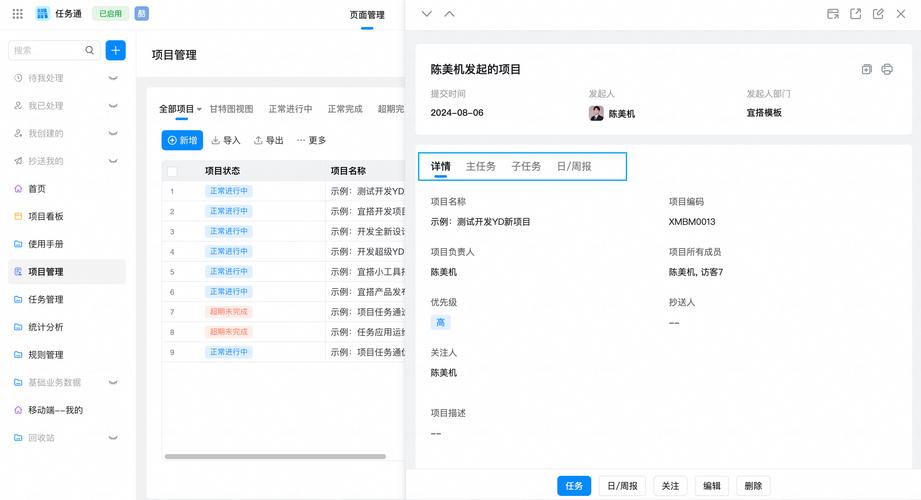The height and width of the screenshot is (500, 921).
Task: Go to next record with down chevron
Action: click(427, 14)
